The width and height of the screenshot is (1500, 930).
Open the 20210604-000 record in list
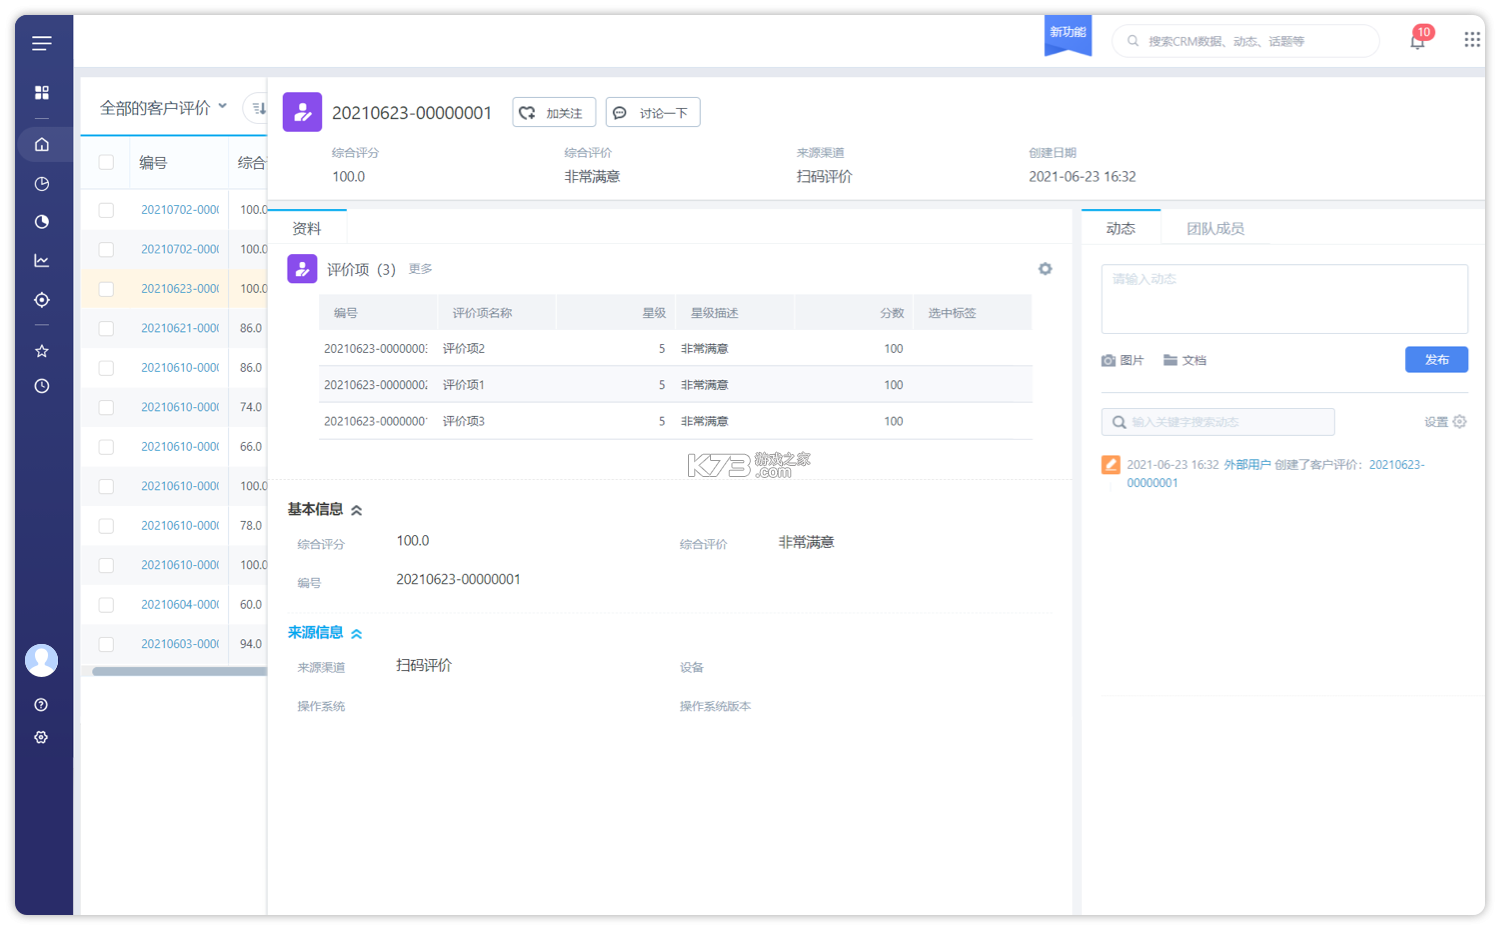click(x=180, y=605)
